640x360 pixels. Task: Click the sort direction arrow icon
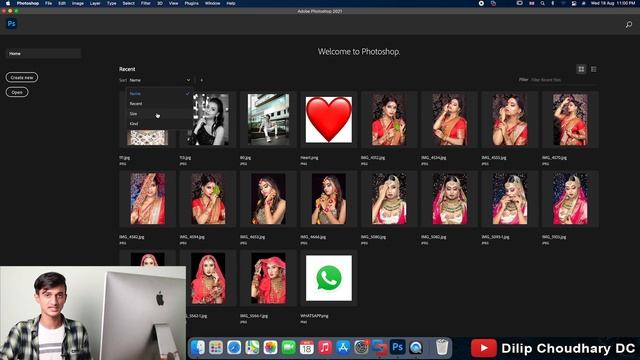202,80
